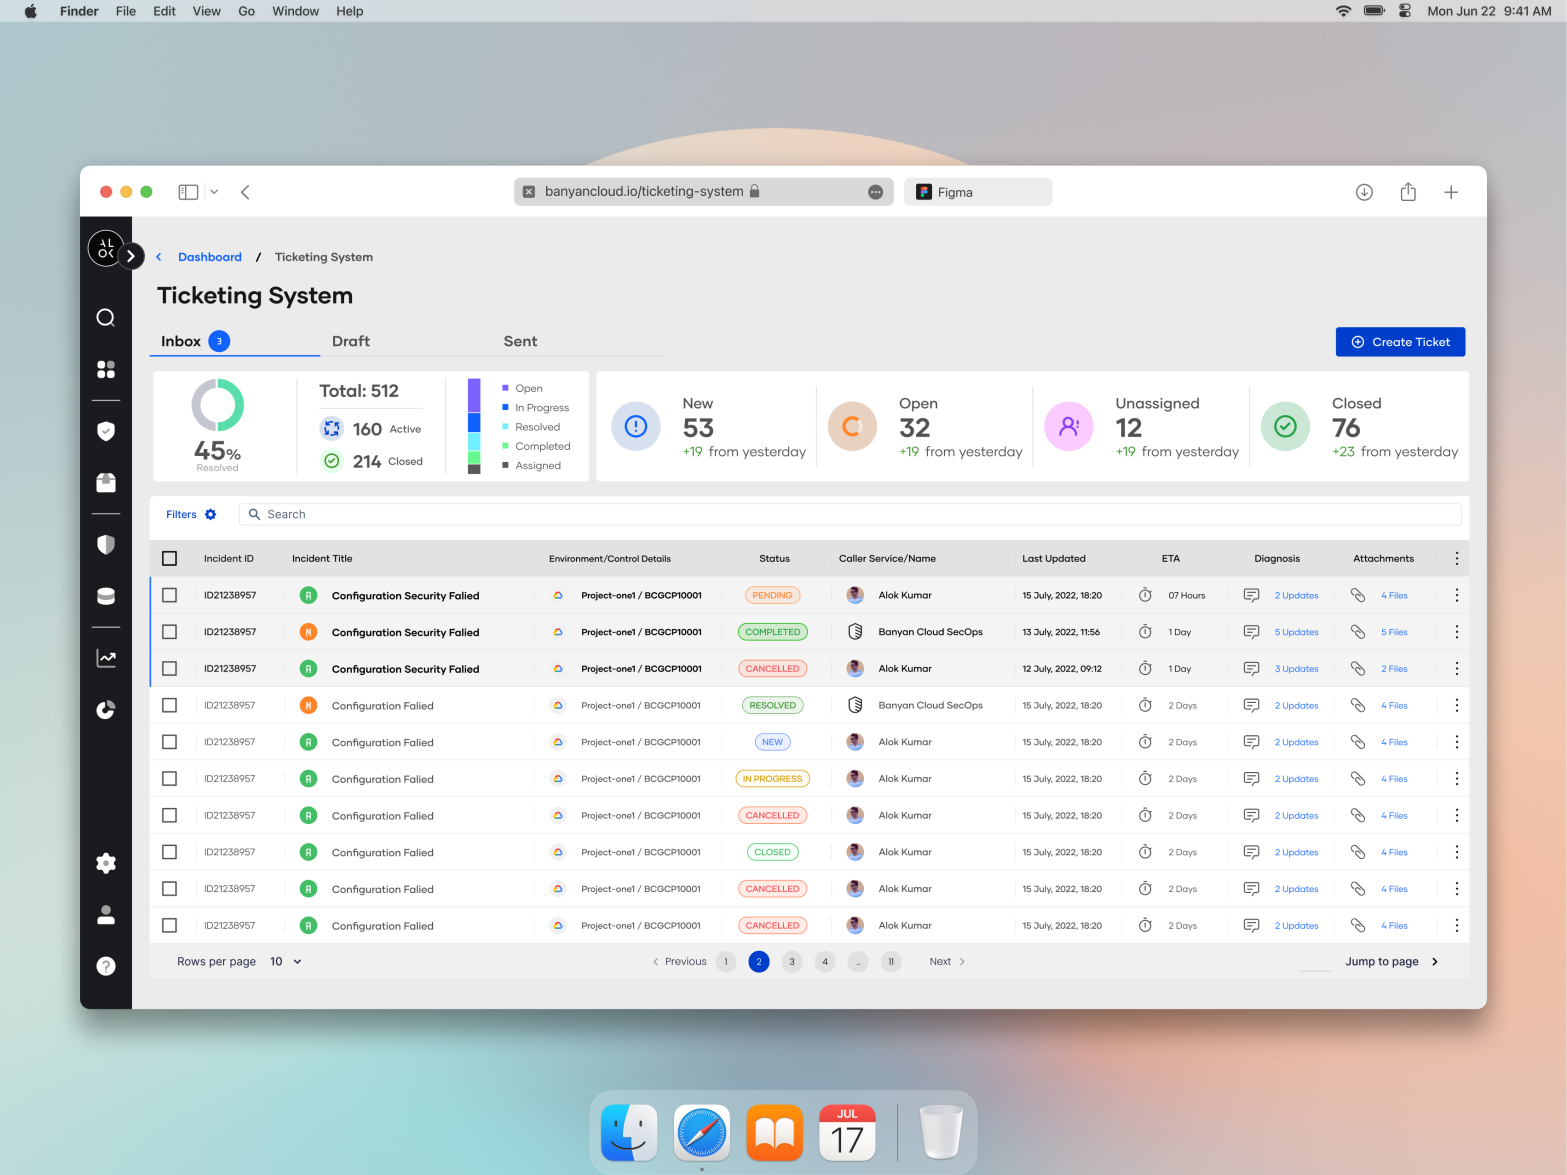1567x1175 pixels.
Task: Open the search sidebar icon
Action: (x=106, y=317)
